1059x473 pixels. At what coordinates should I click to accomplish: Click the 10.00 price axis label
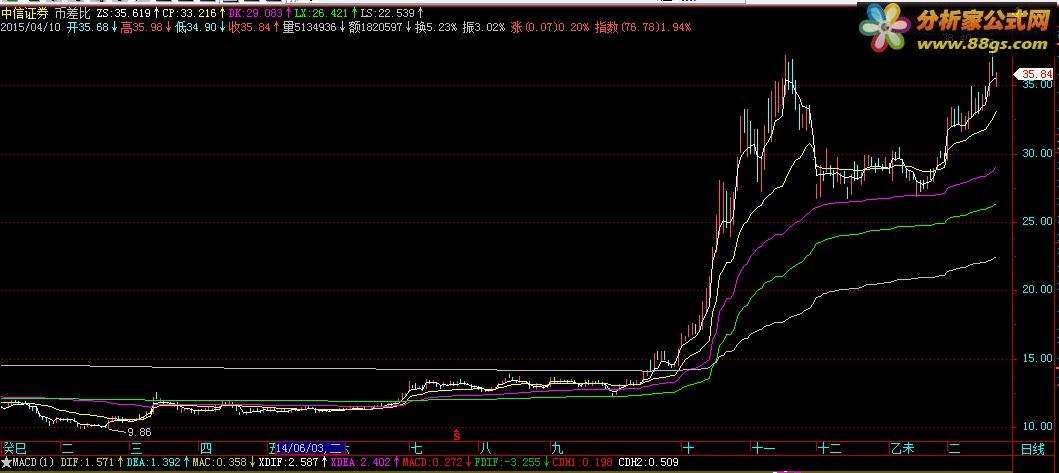(1037, 426)
